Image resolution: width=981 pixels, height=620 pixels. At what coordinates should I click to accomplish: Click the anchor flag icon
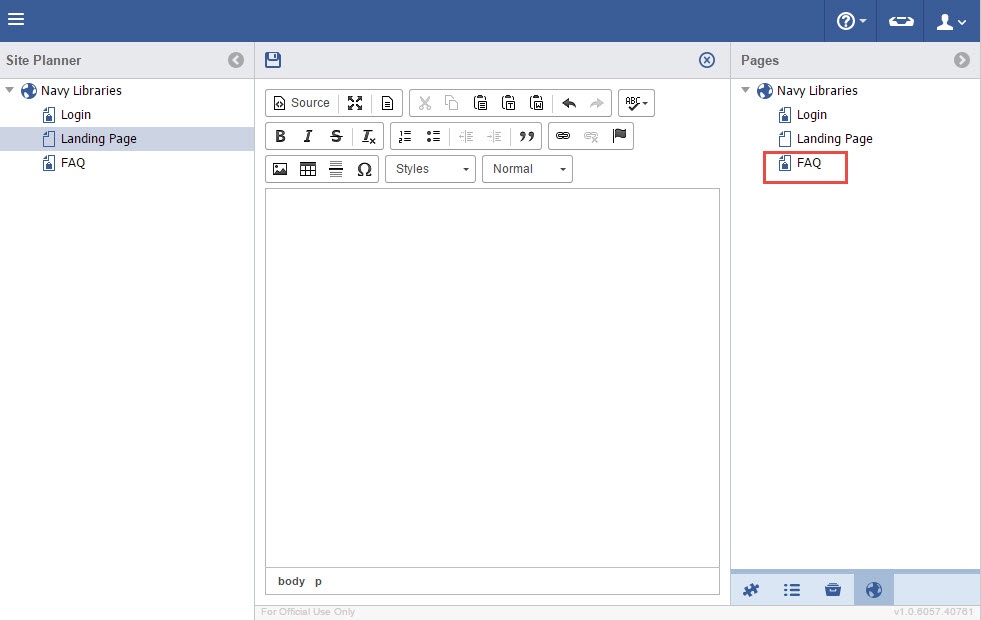point(619,136)
